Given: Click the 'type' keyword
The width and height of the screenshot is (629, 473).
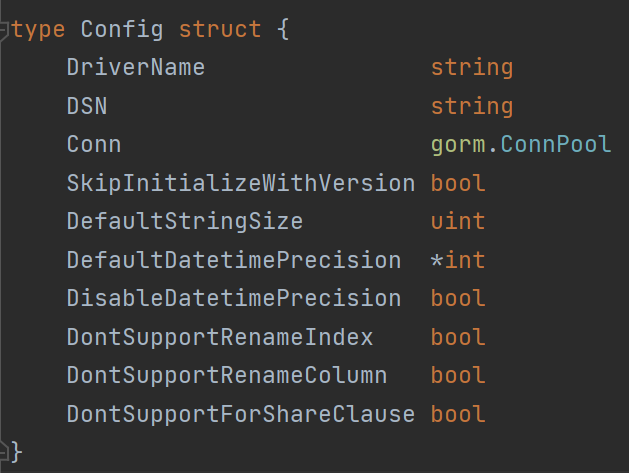Looking at the screenshot, I should pyautogui.click(x=38, y=29).
